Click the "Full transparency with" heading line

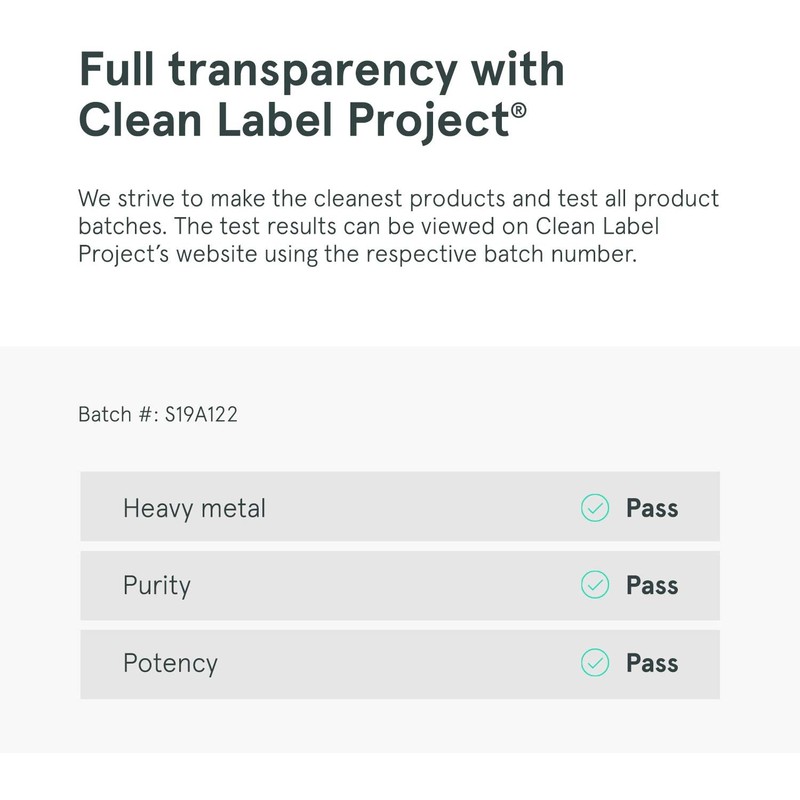click(321, 70)
